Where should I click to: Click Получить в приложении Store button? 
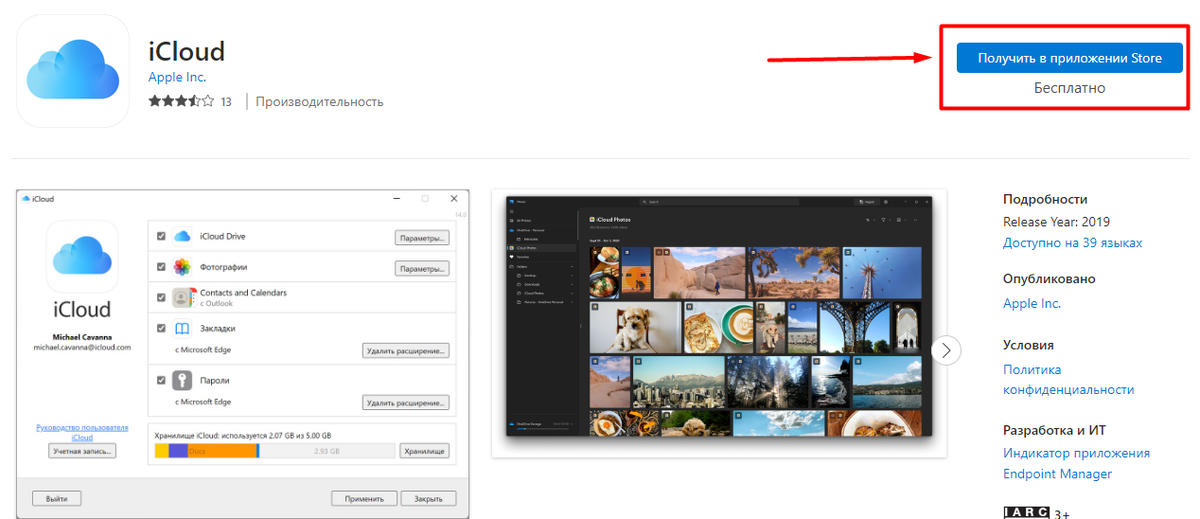[x=1069, y=58]
